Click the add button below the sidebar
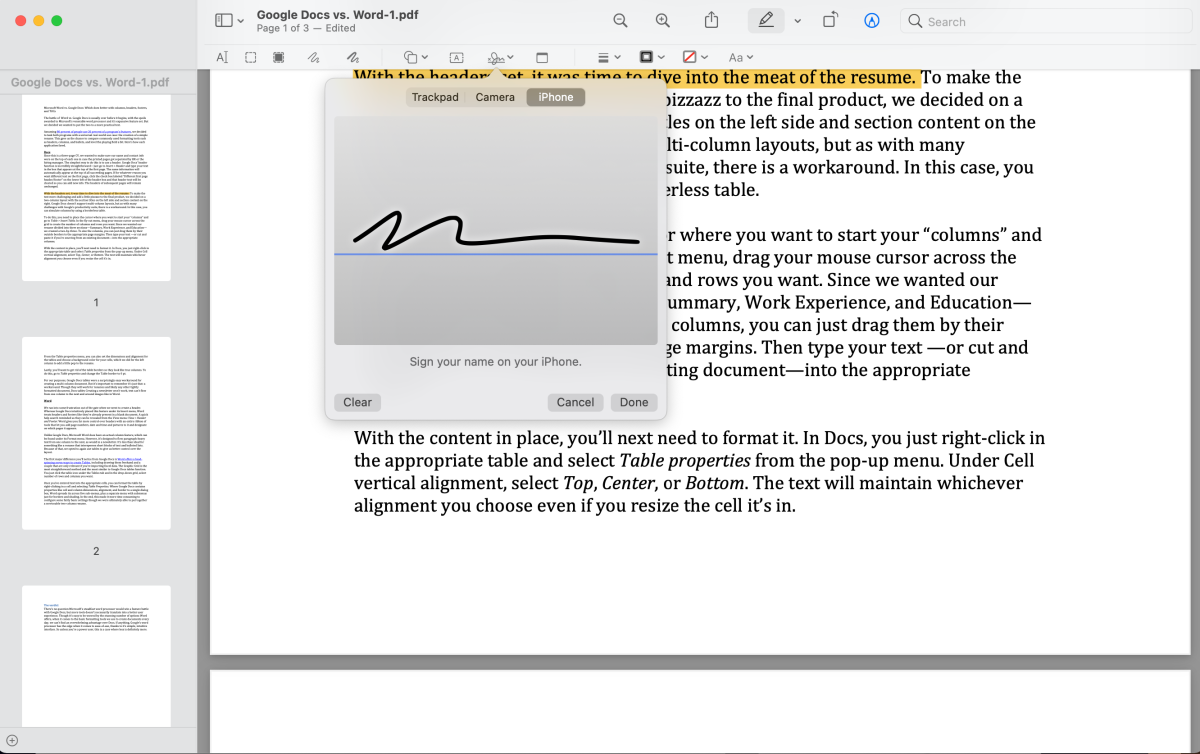This screenshot has height=754, width=1200. 12,740
